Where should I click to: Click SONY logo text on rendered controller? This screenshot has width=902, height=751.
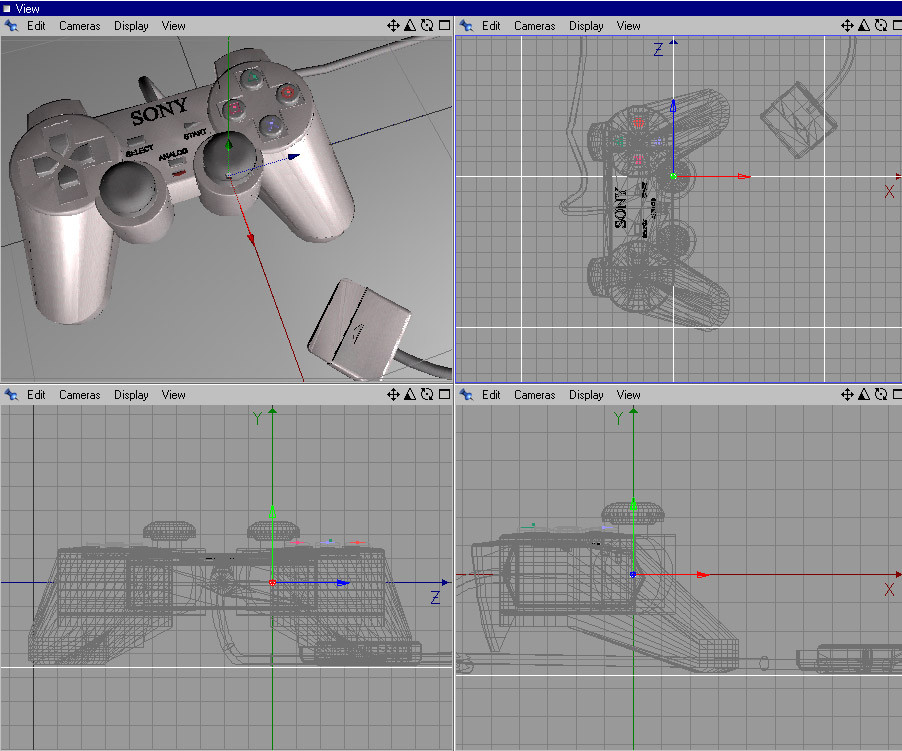click(159, 110)
